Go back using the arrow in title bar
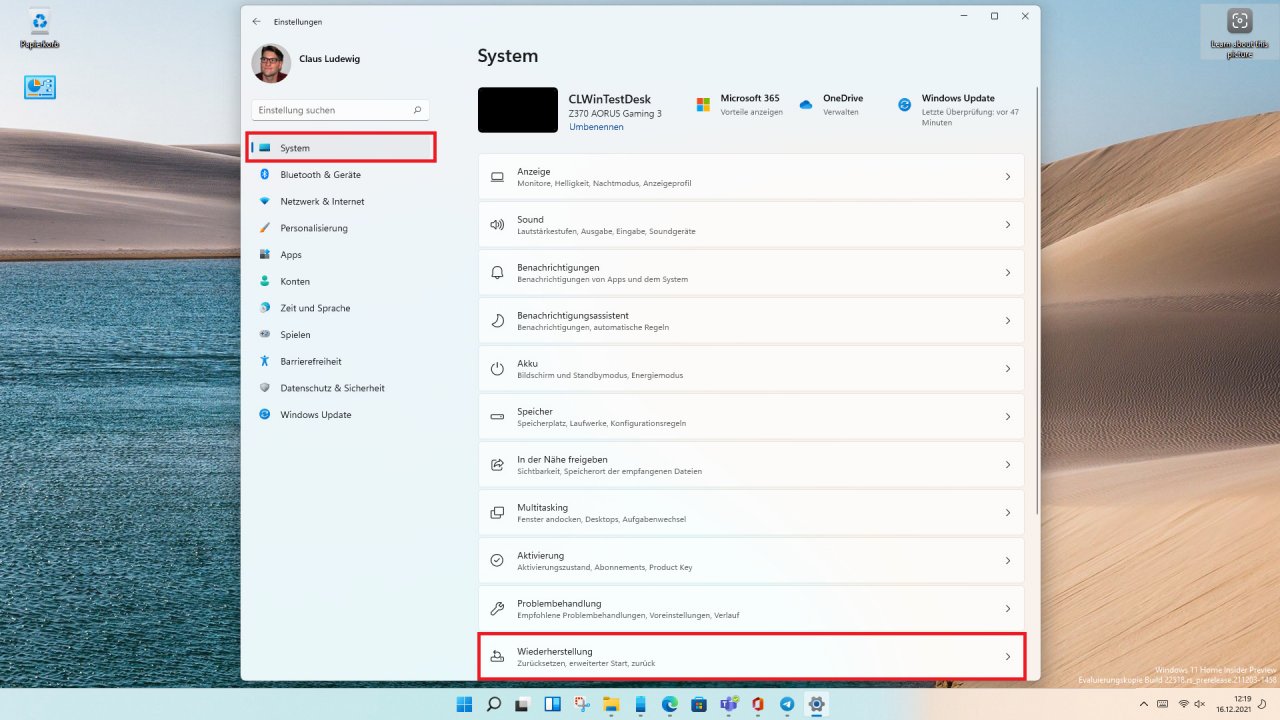1280x720 pixels. [257, 21]
